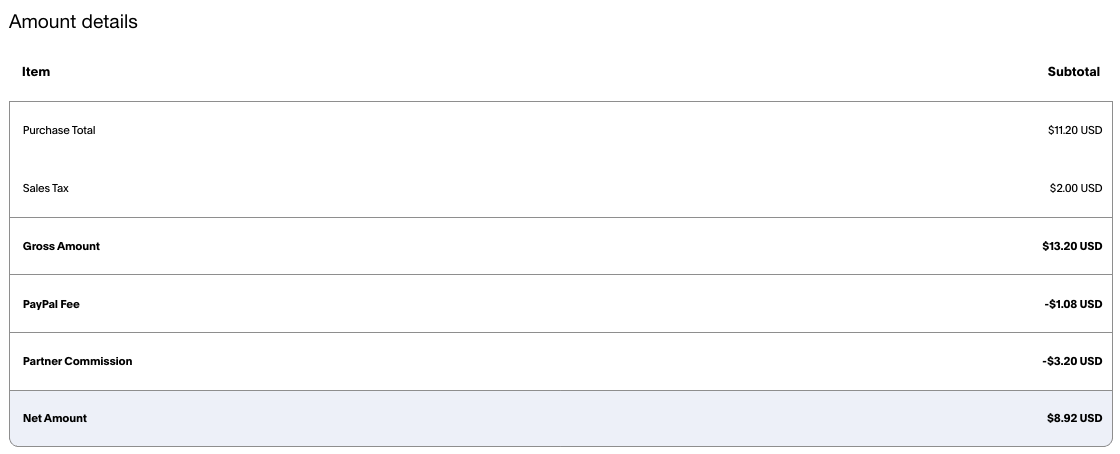The image size is (1120, 454).
Task: Select the PayPal Fee row label
Action: click(51, 303)
